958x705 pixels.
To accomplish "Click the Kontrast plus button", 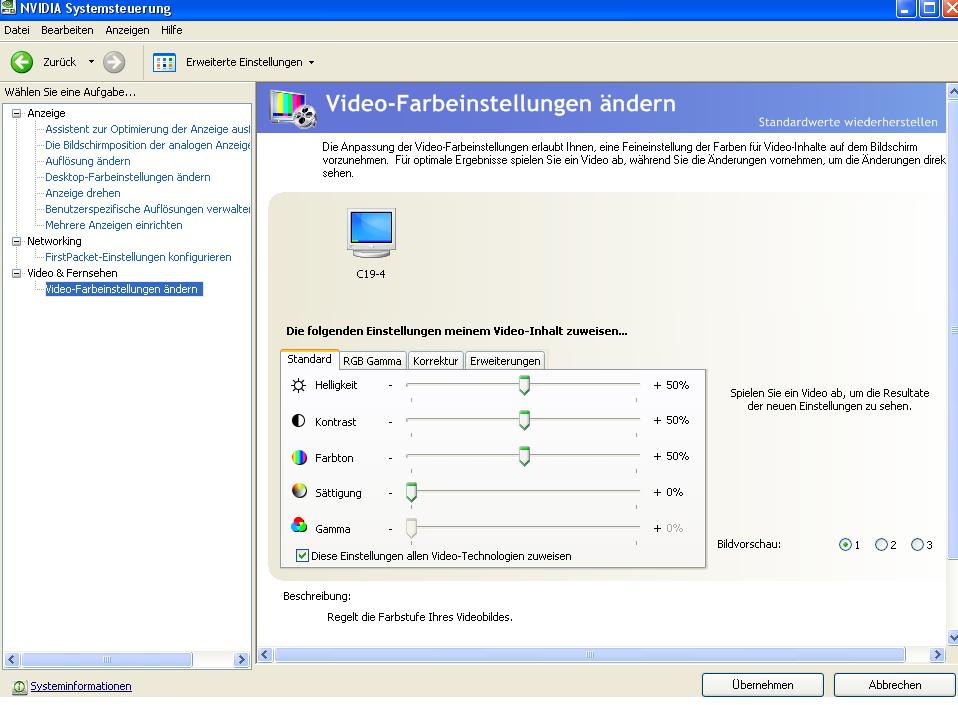I will (657, 420).
